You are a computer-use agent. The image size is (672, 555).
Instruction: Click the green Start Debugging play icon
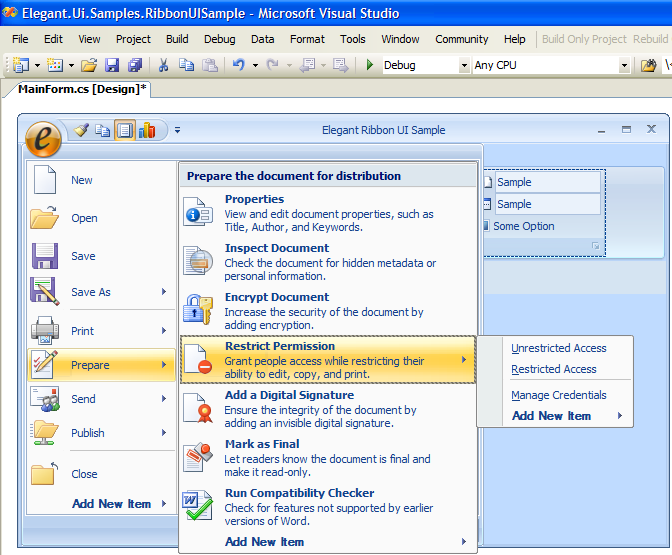point(369,65)
